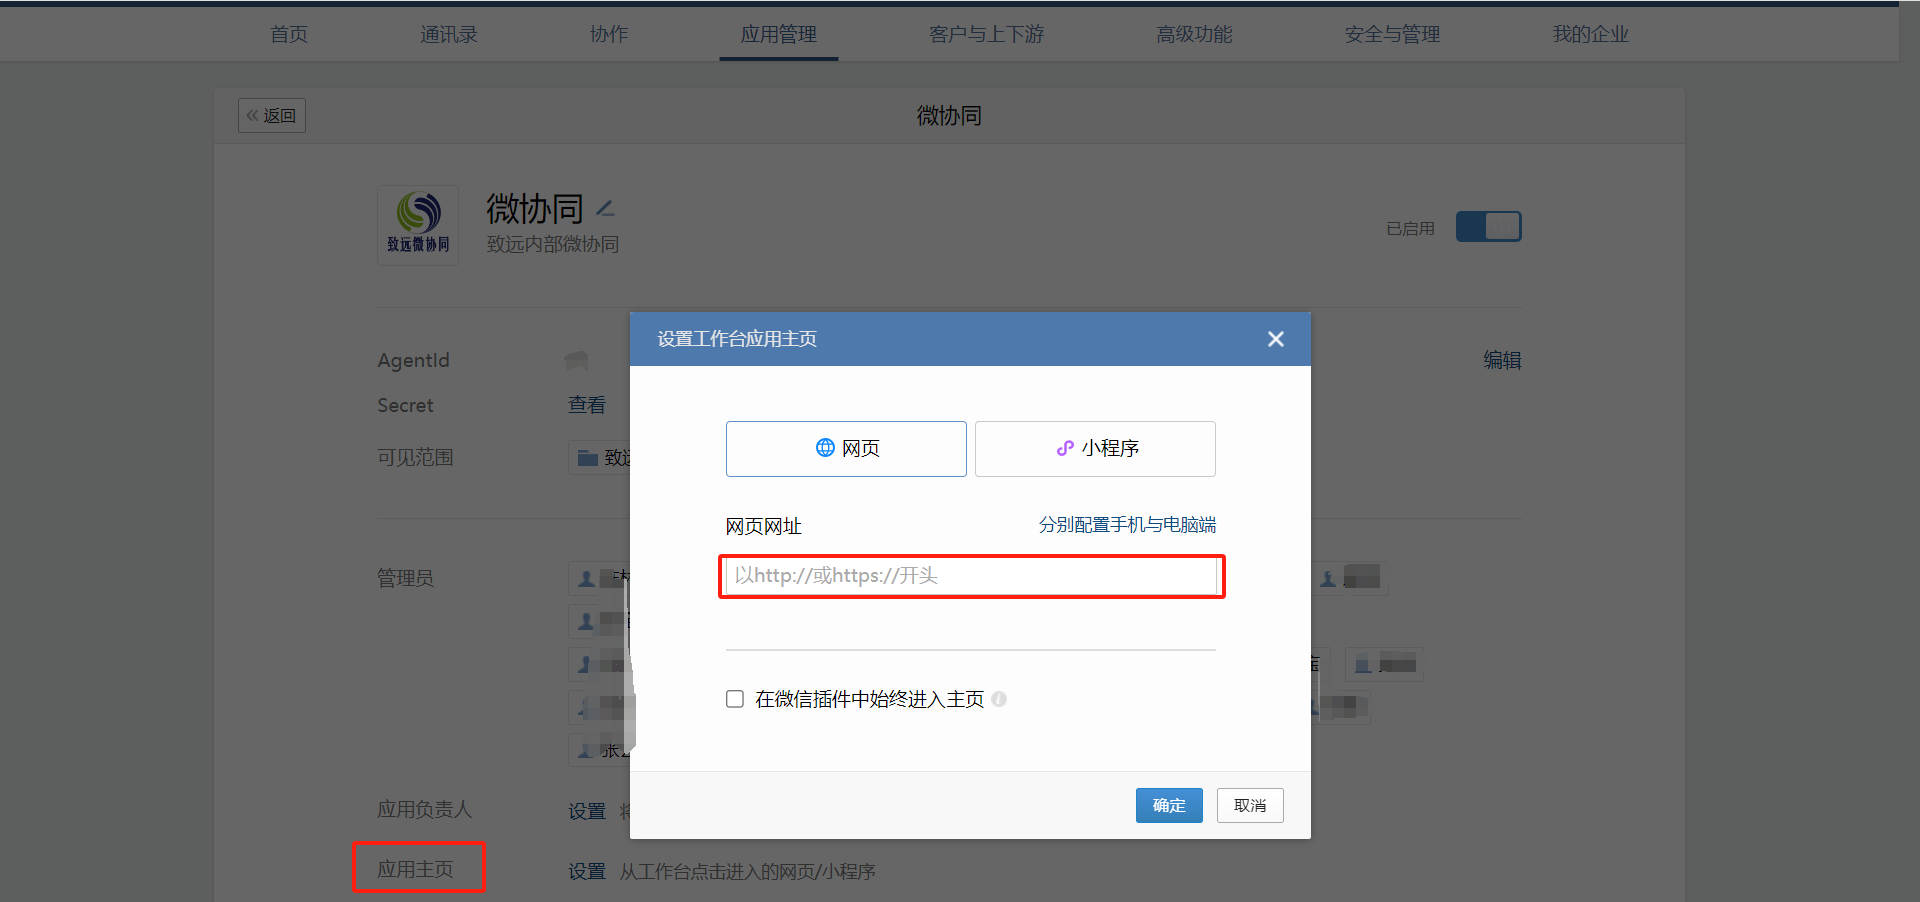Click the mini-program icon on 小程序 button
1920x902 pixels.
[x=1065, y=448]
